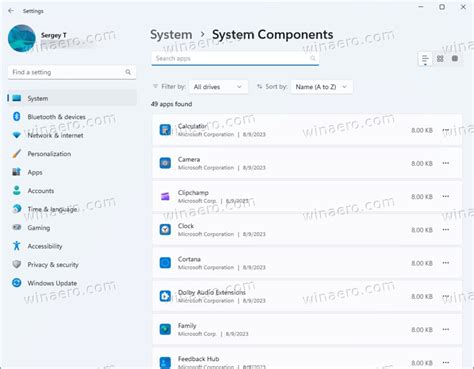Image resolution: width=474 pixels, height=369 pixels.
Task: Switch to list view layout
Action: [425, 59]
